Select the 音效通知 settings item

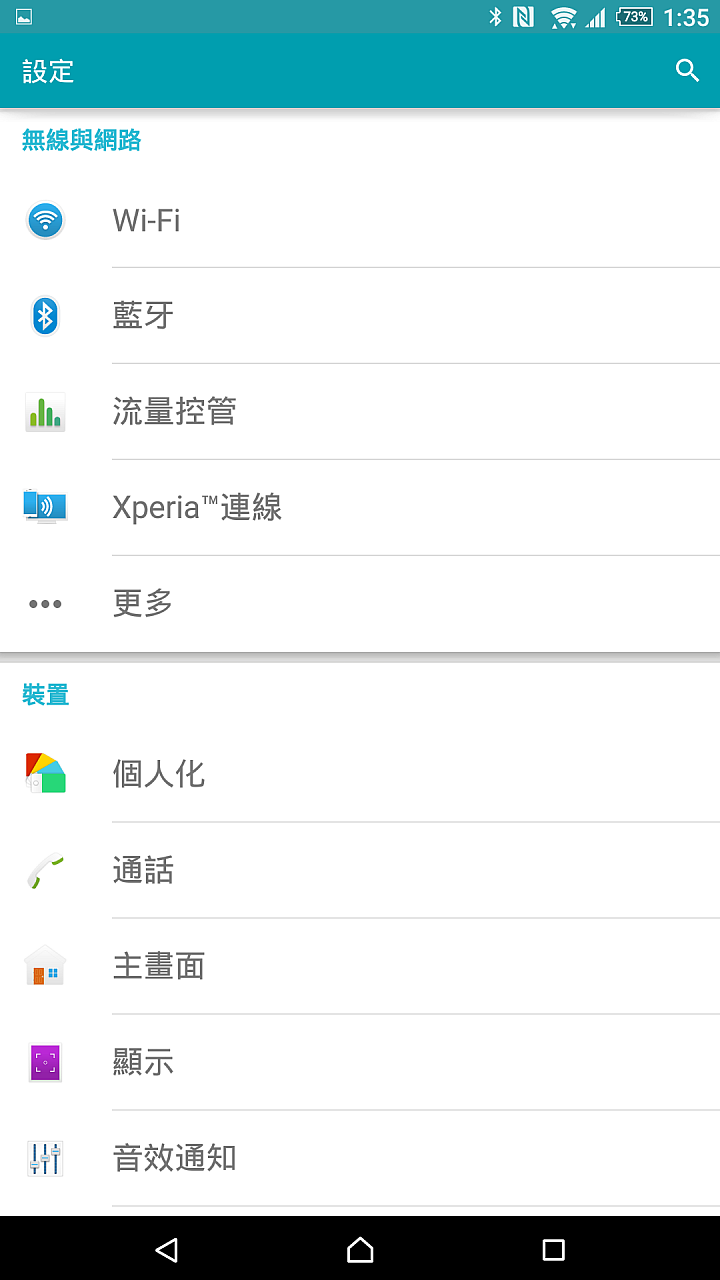click(x=360, y=1158)
